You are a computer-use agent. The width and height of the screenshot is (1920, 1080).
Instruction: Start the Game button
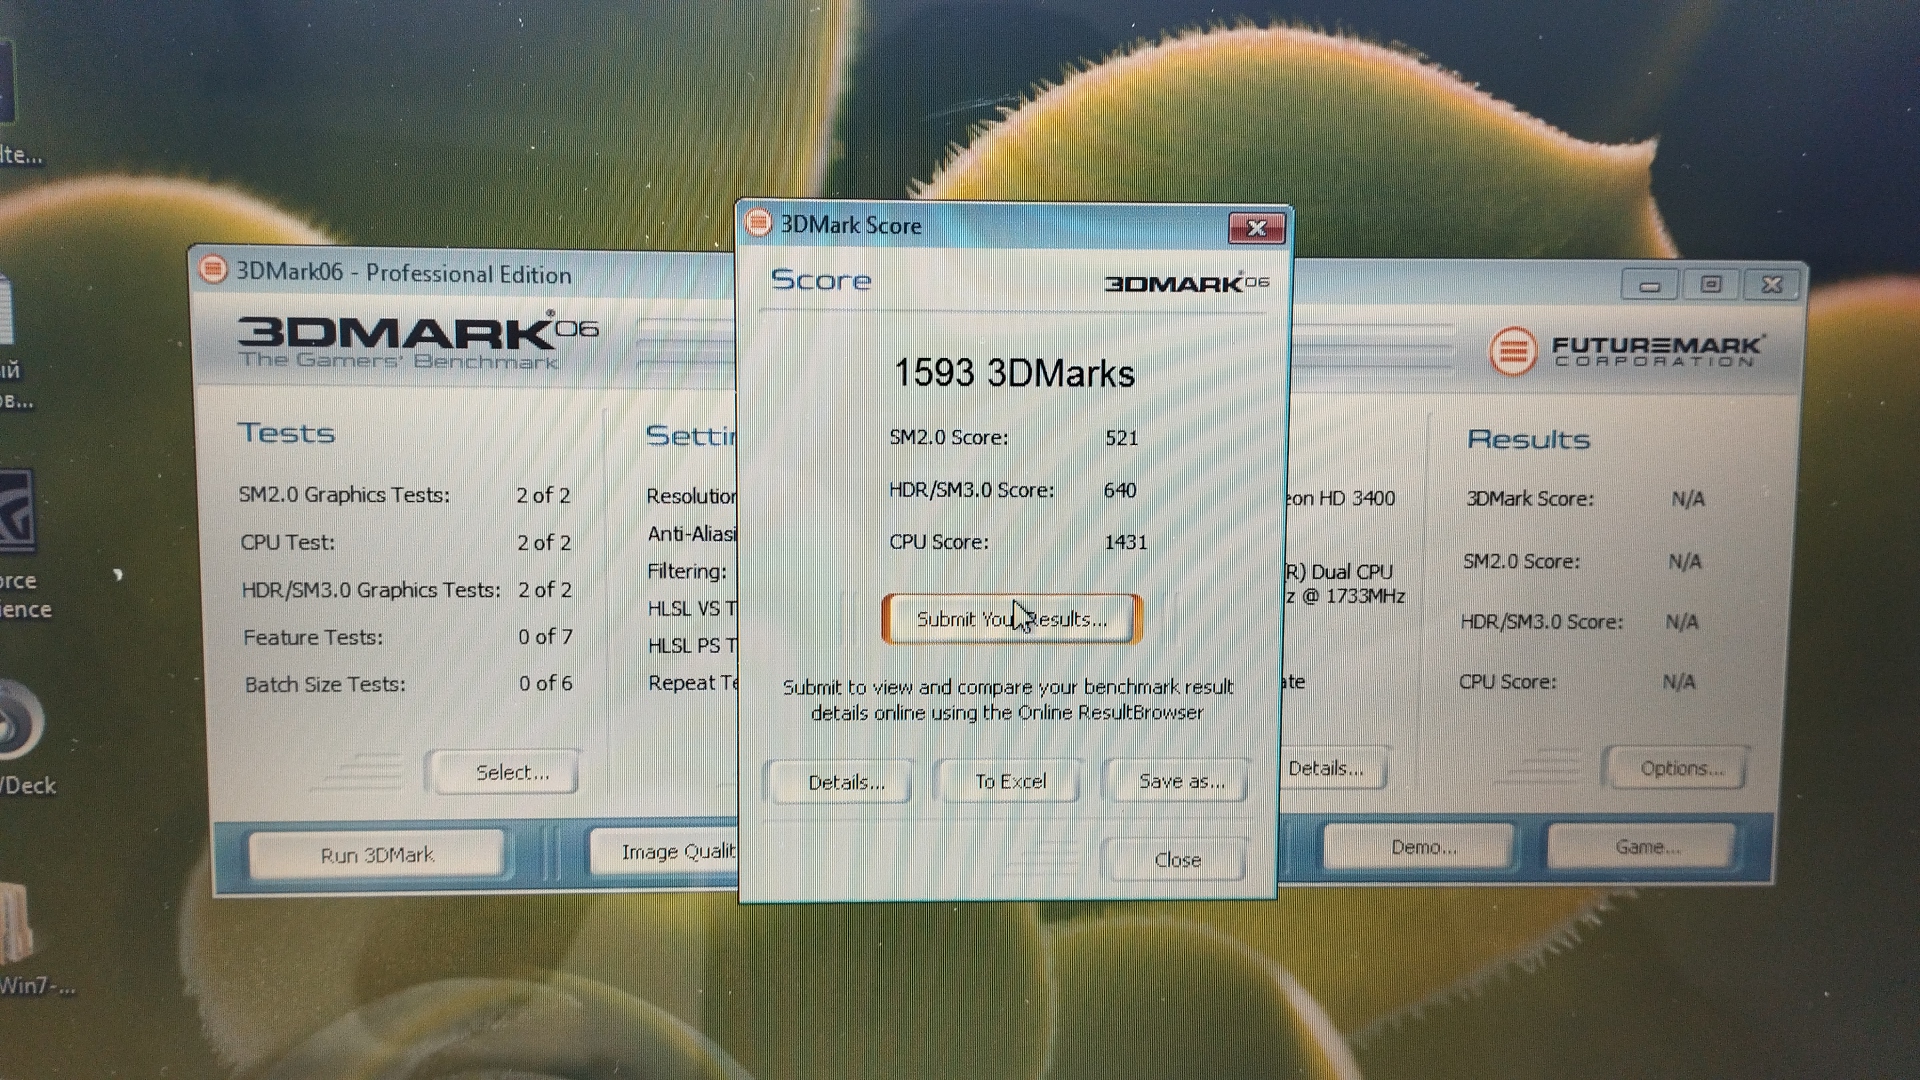click(x=1646, y=847)
